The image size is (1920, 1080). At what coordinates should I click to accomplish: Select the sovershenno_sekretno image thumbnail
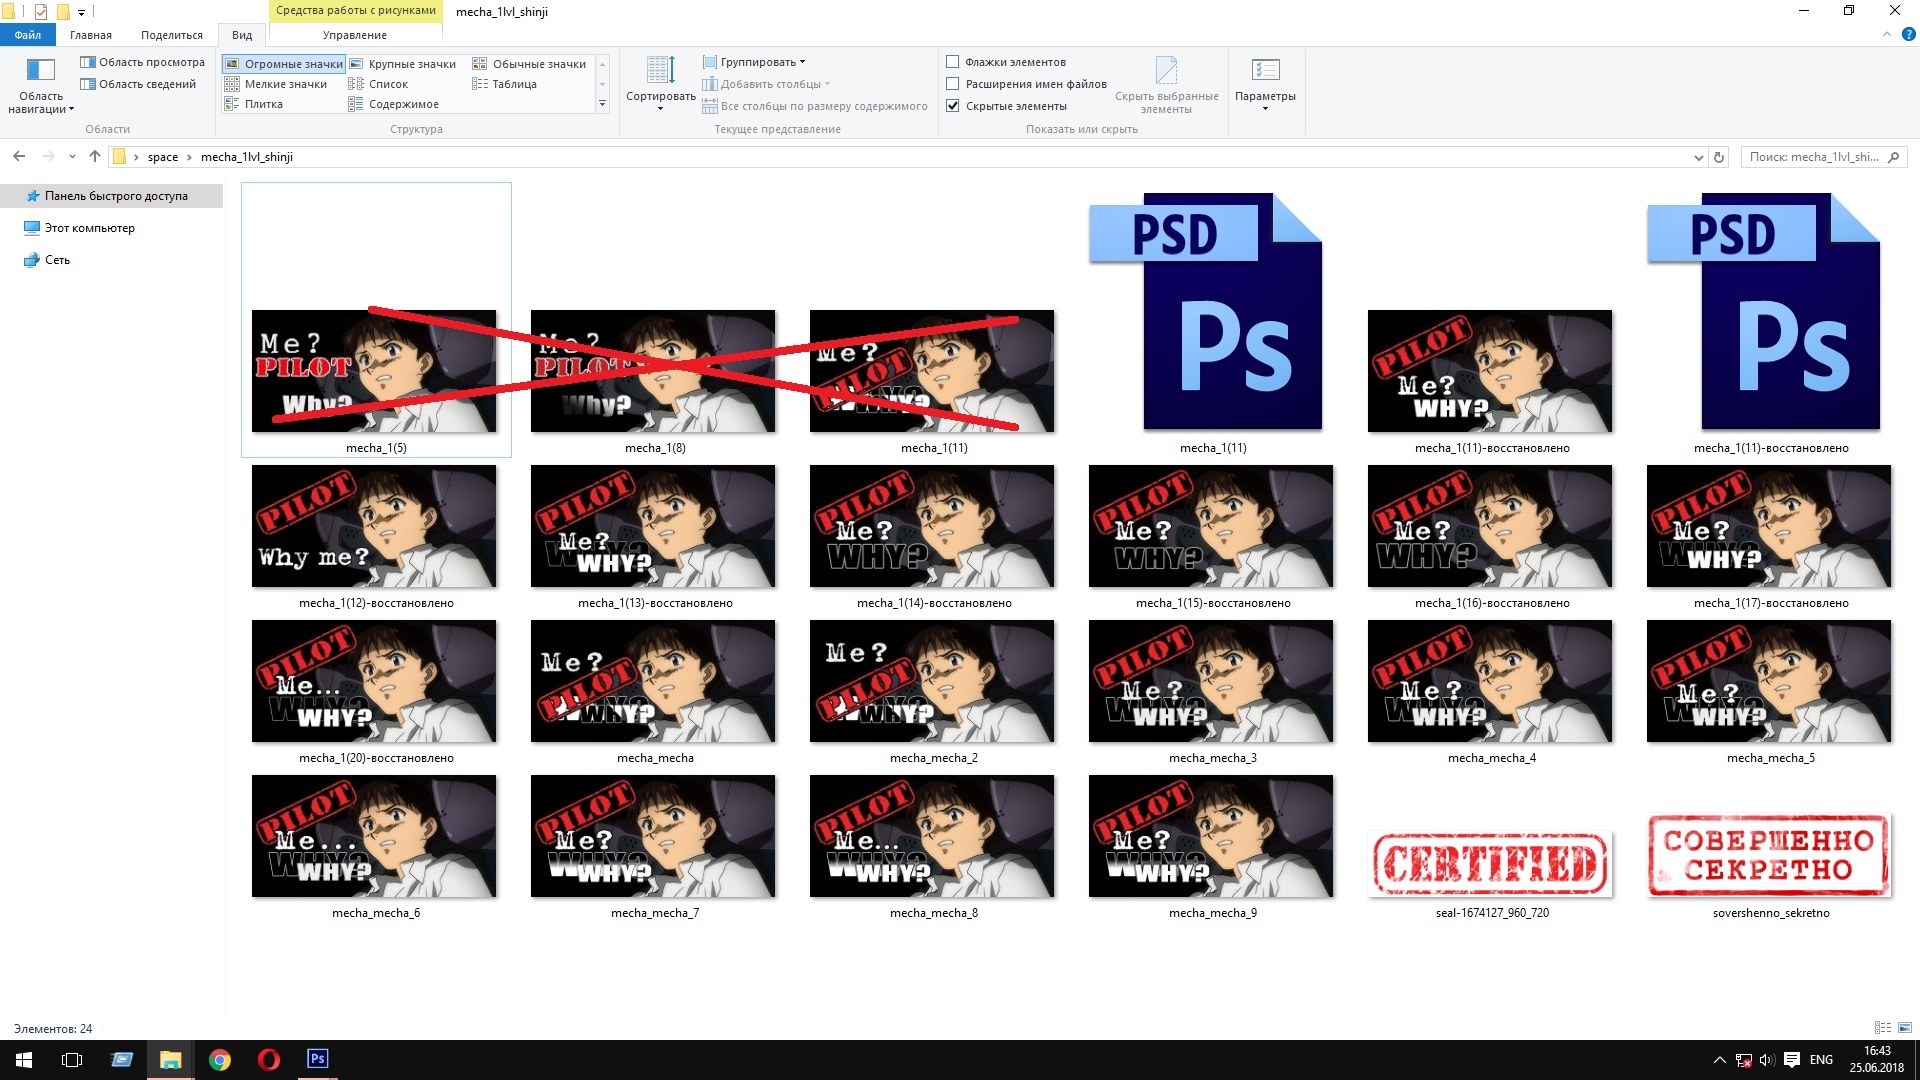[x=1769, y=855]
